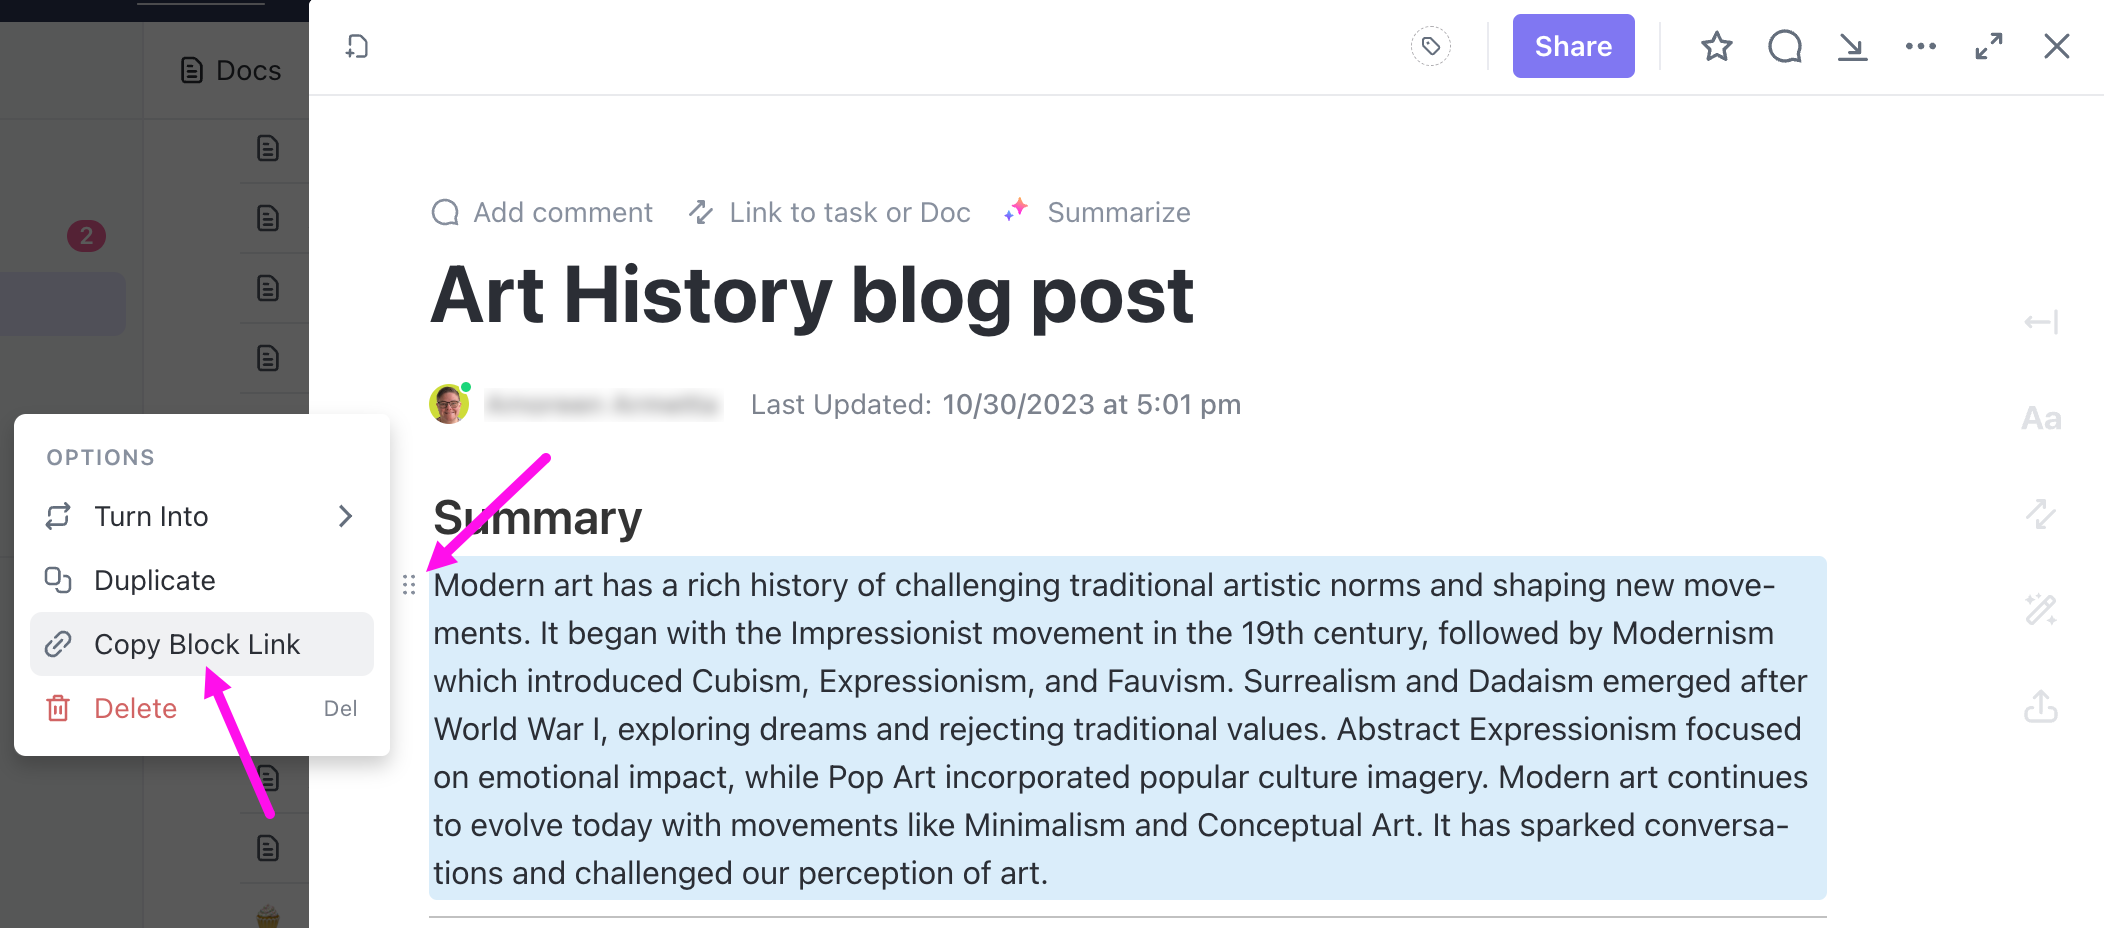Viewport: 2104px width, 928px height.
Task: Open the three-dots more options menu
Action: pyautogui.click(x=1920, y=46)
